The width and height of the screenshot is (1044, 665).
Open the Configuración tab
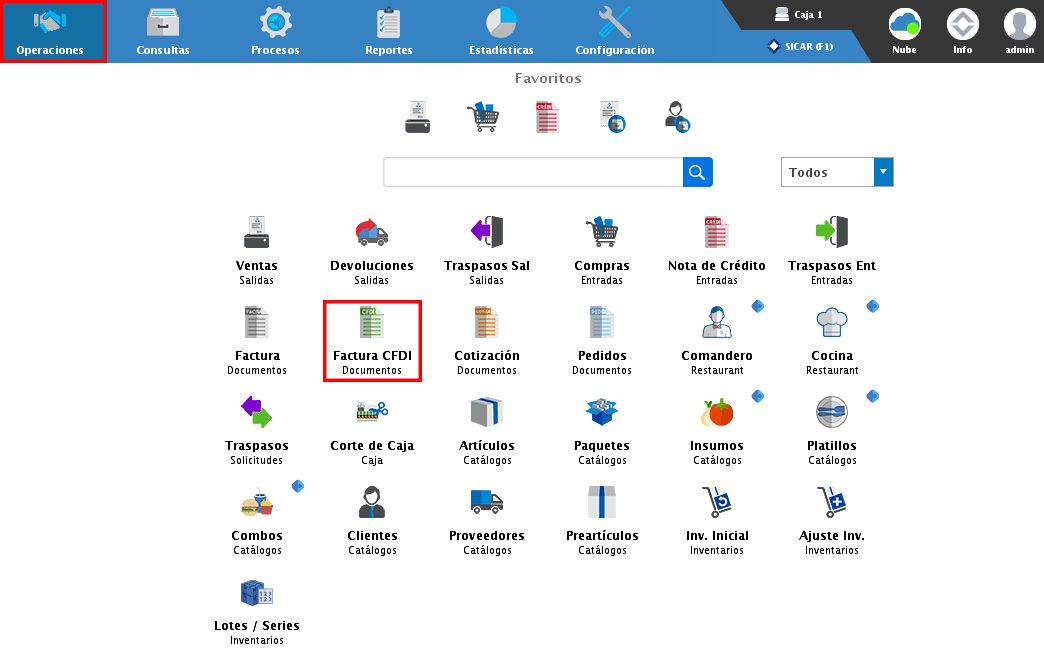coord(614,32)
